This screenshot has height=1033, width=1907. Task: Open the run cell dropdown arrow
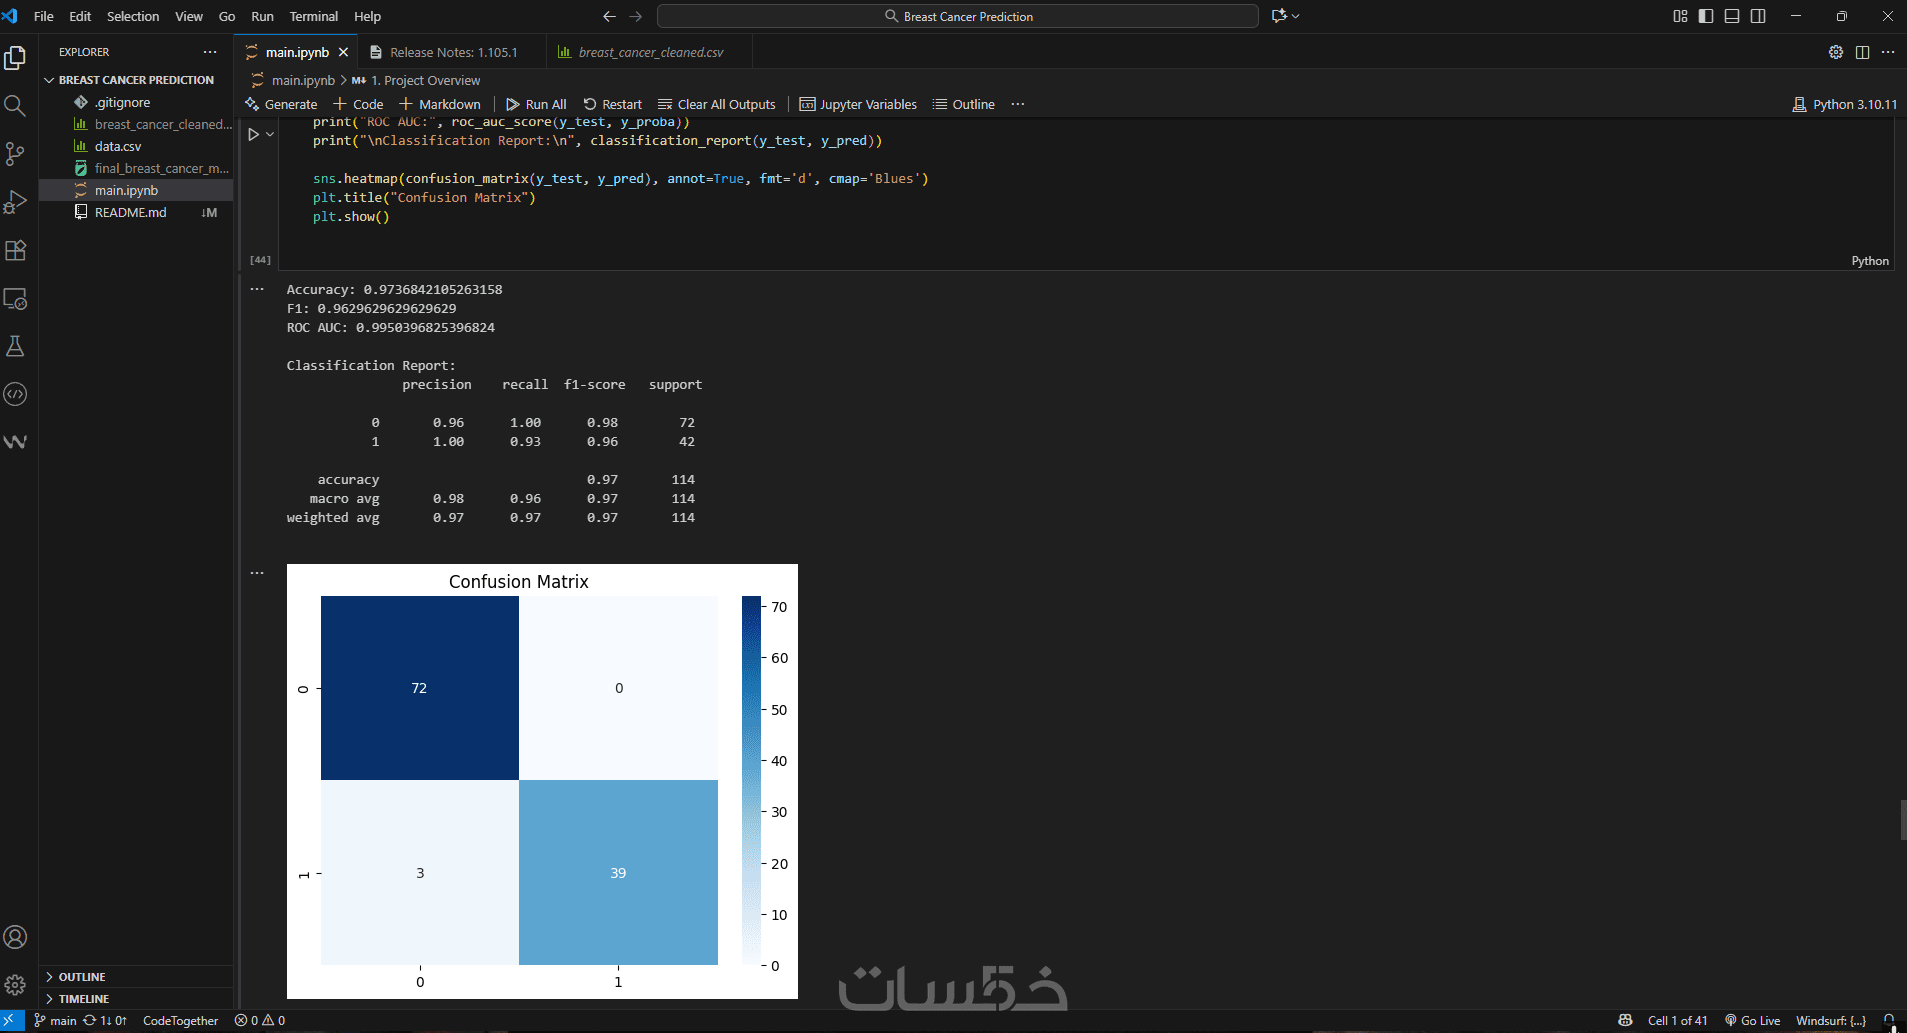coord(270,134)
